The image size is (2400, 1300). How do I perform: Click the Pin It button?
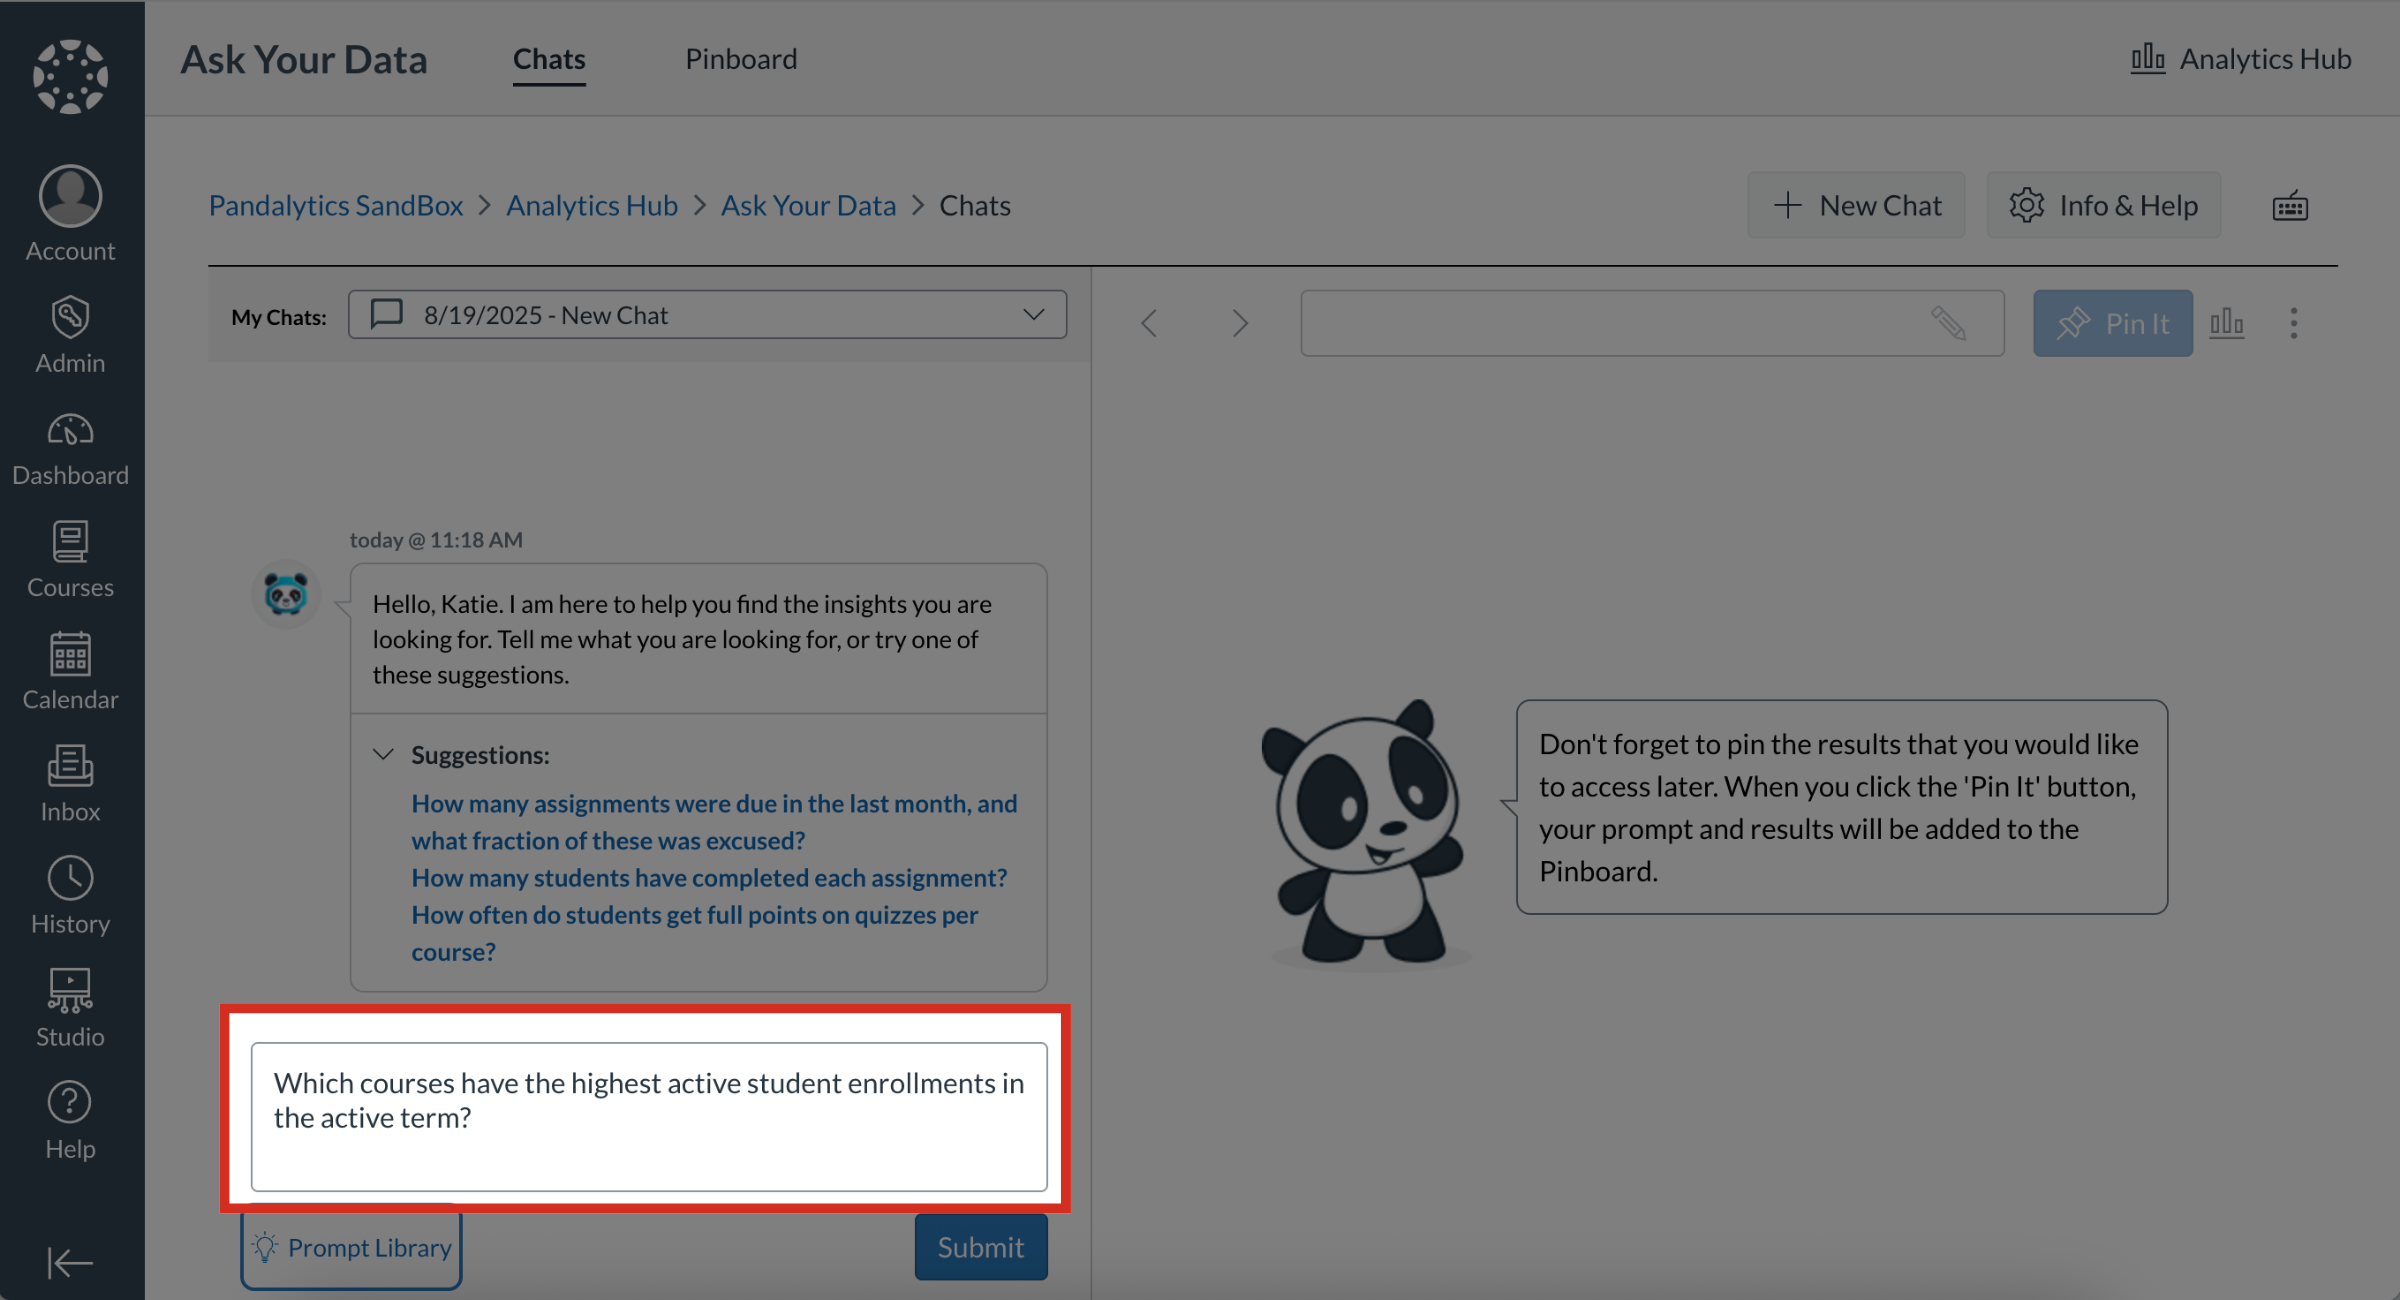[x=2113, y=323]
